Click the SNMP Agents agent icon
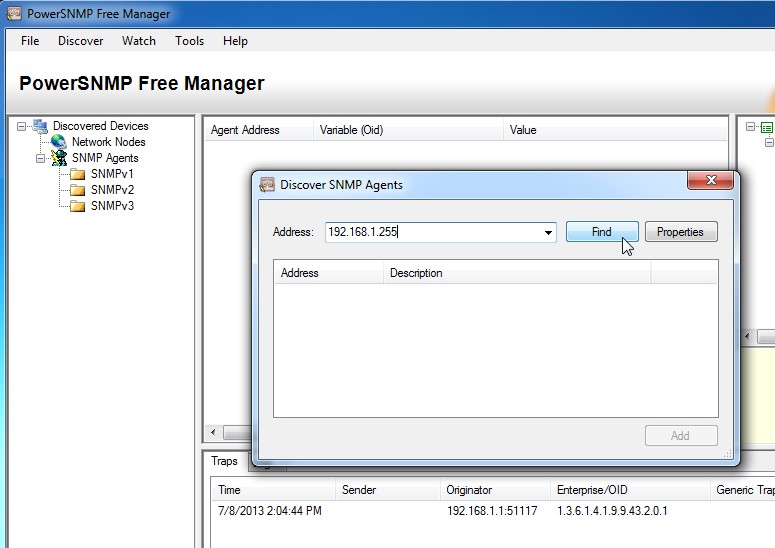 pyautogui.click(x=59, y=158)
